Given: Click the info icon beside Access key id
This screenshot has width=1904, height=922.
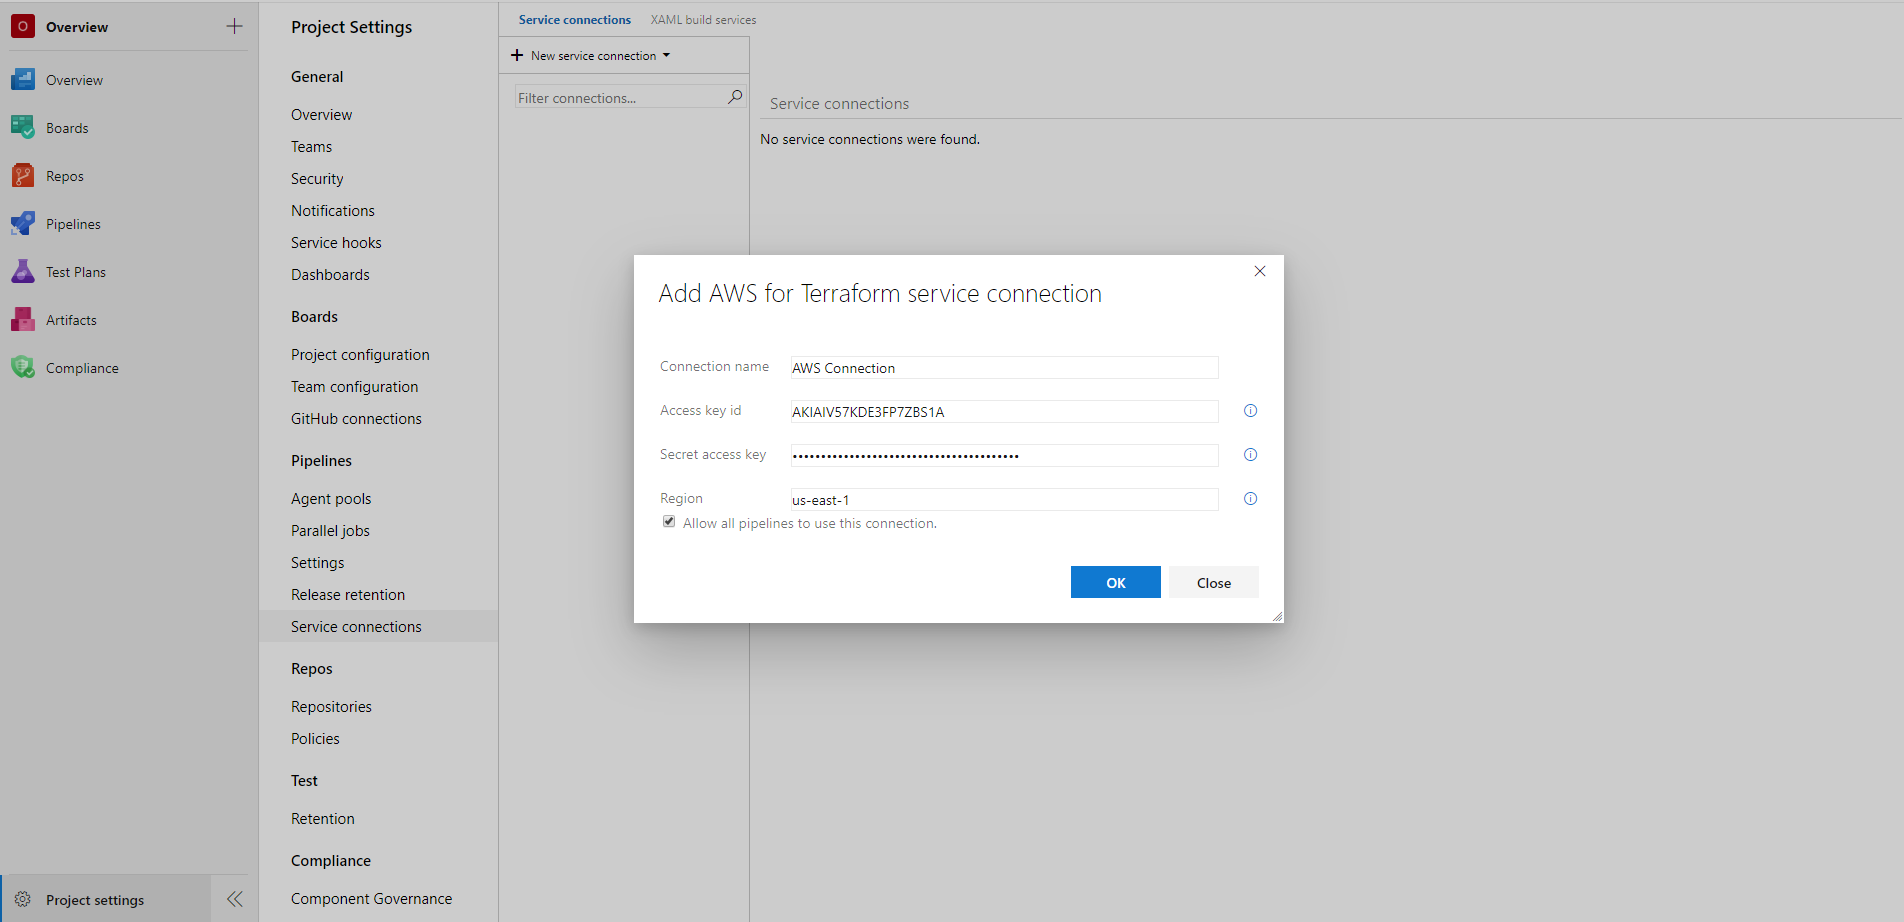Looking at the screenshot, I should coord(1249,410).
